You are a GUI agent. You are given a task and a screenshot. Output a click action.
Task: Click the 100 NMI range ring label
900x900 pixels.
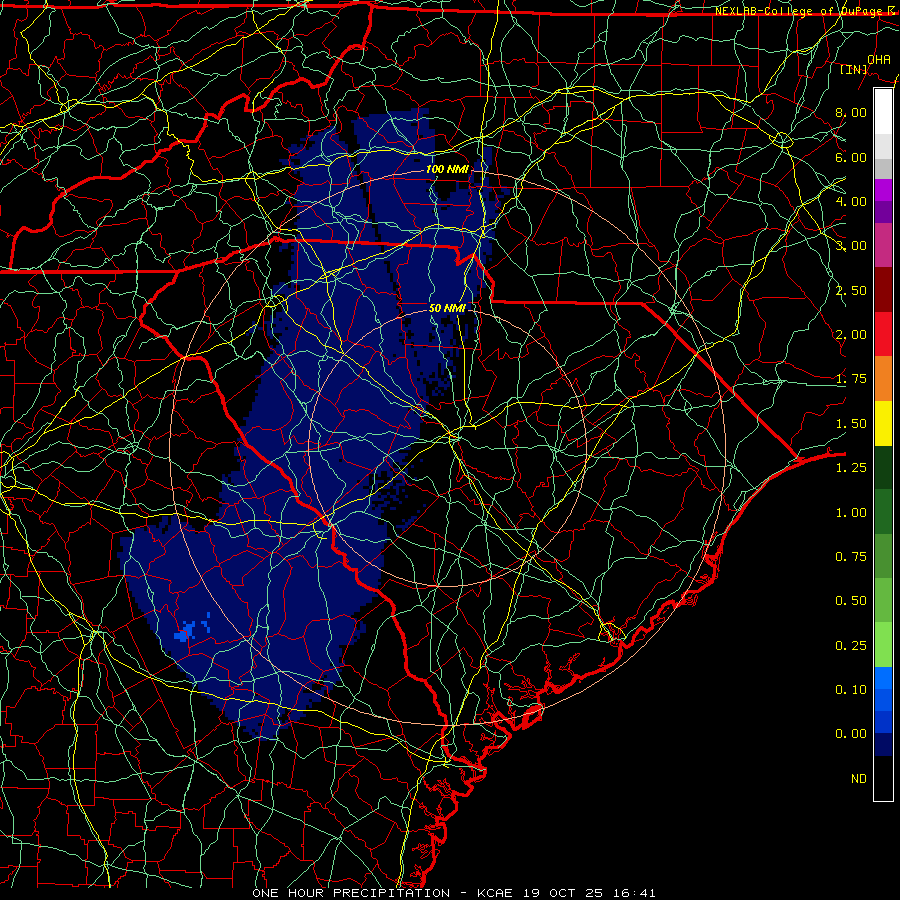click(447, 169)
